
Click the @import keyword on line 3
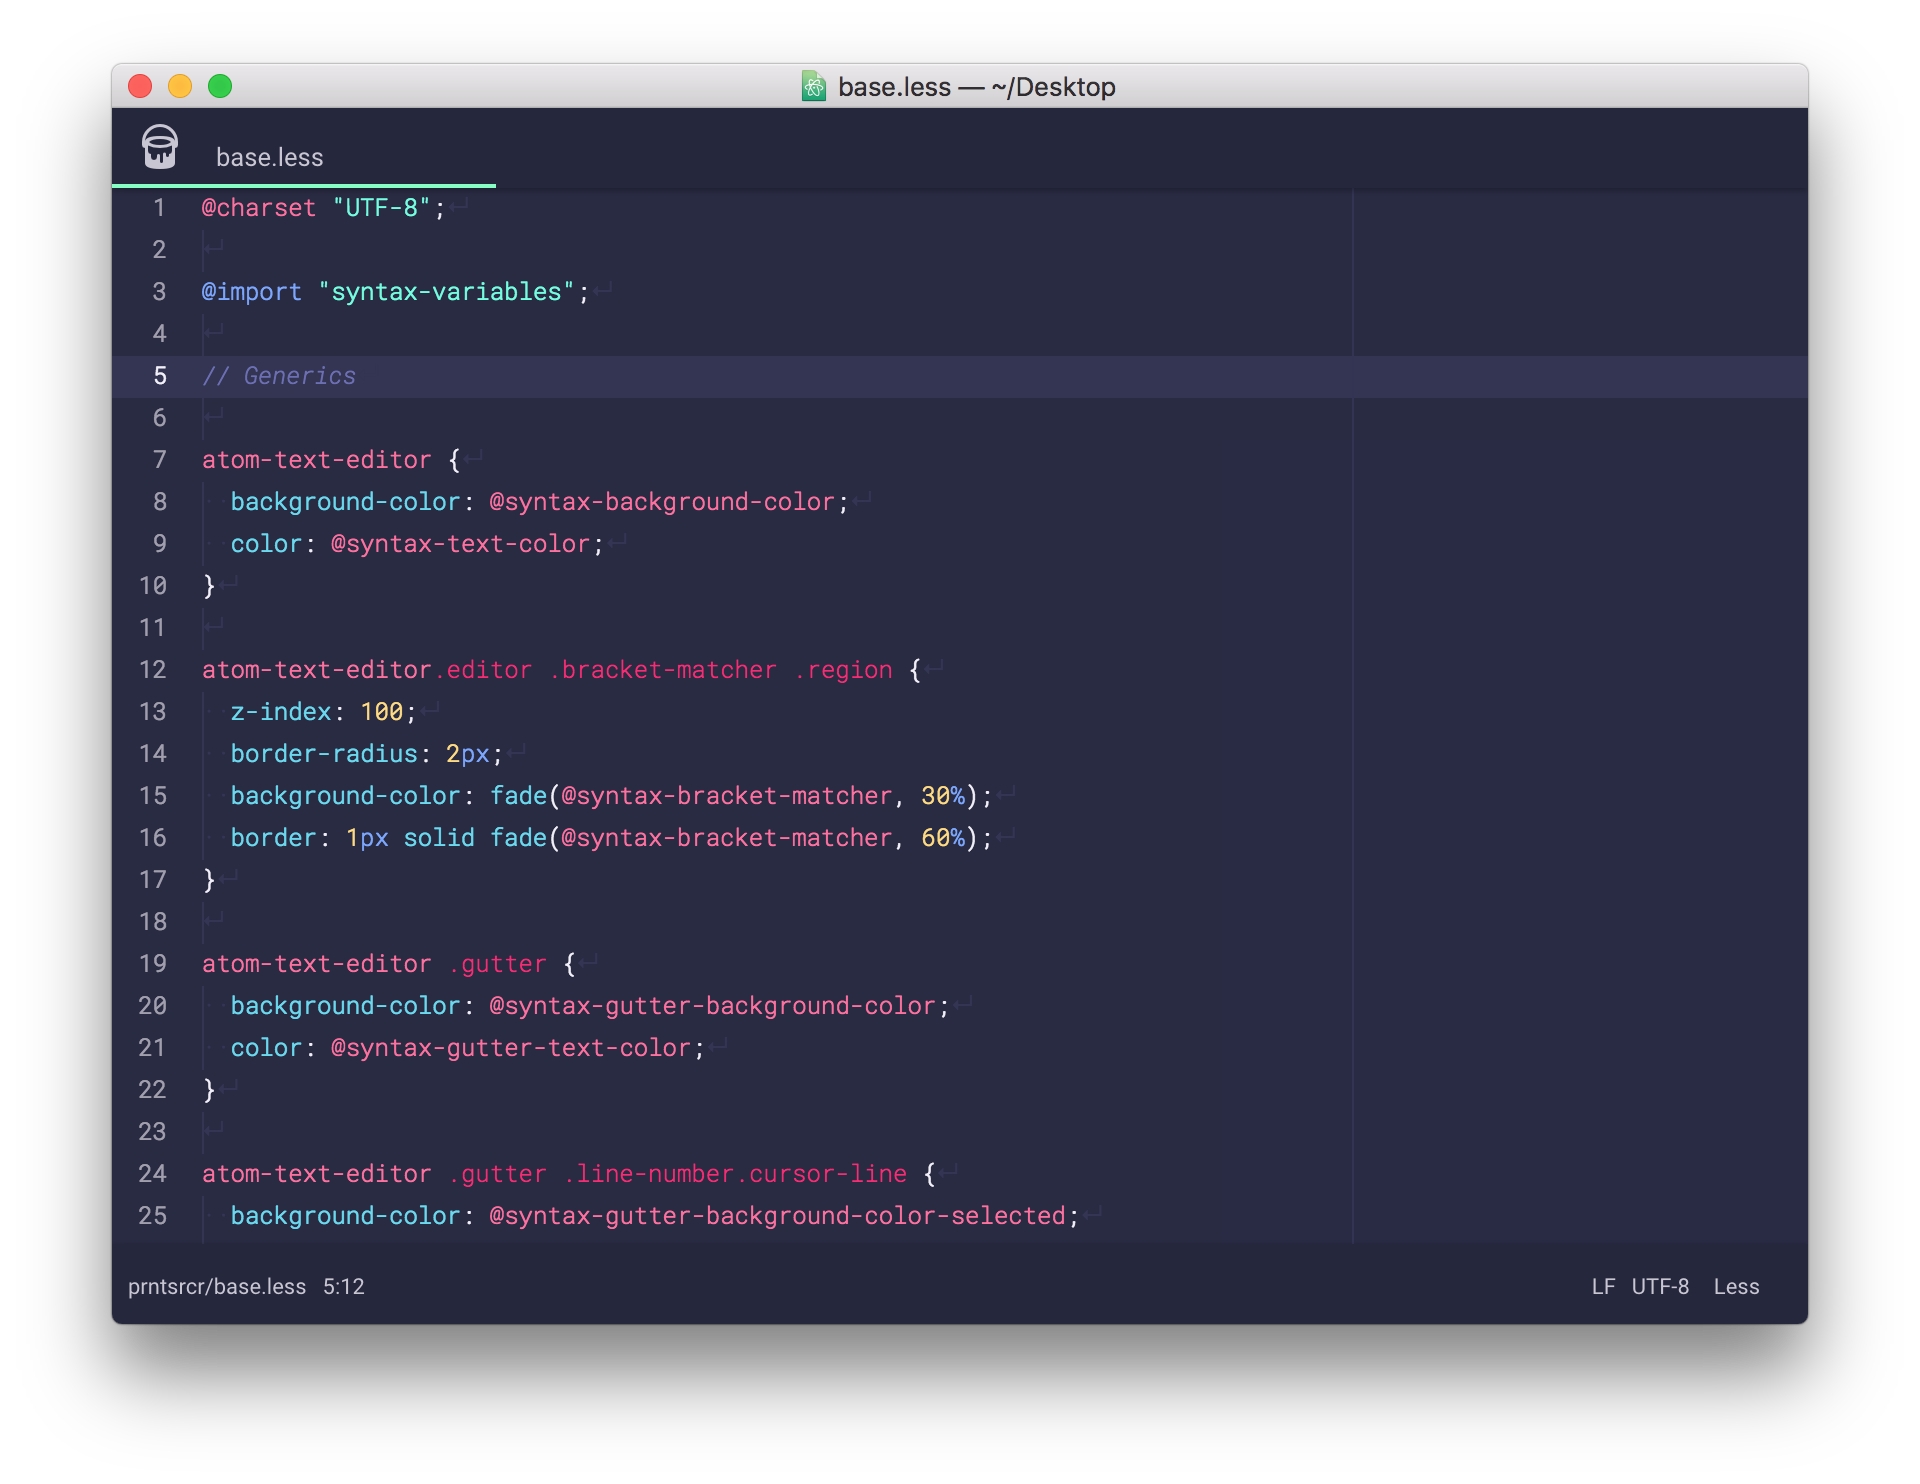[251, 292]
